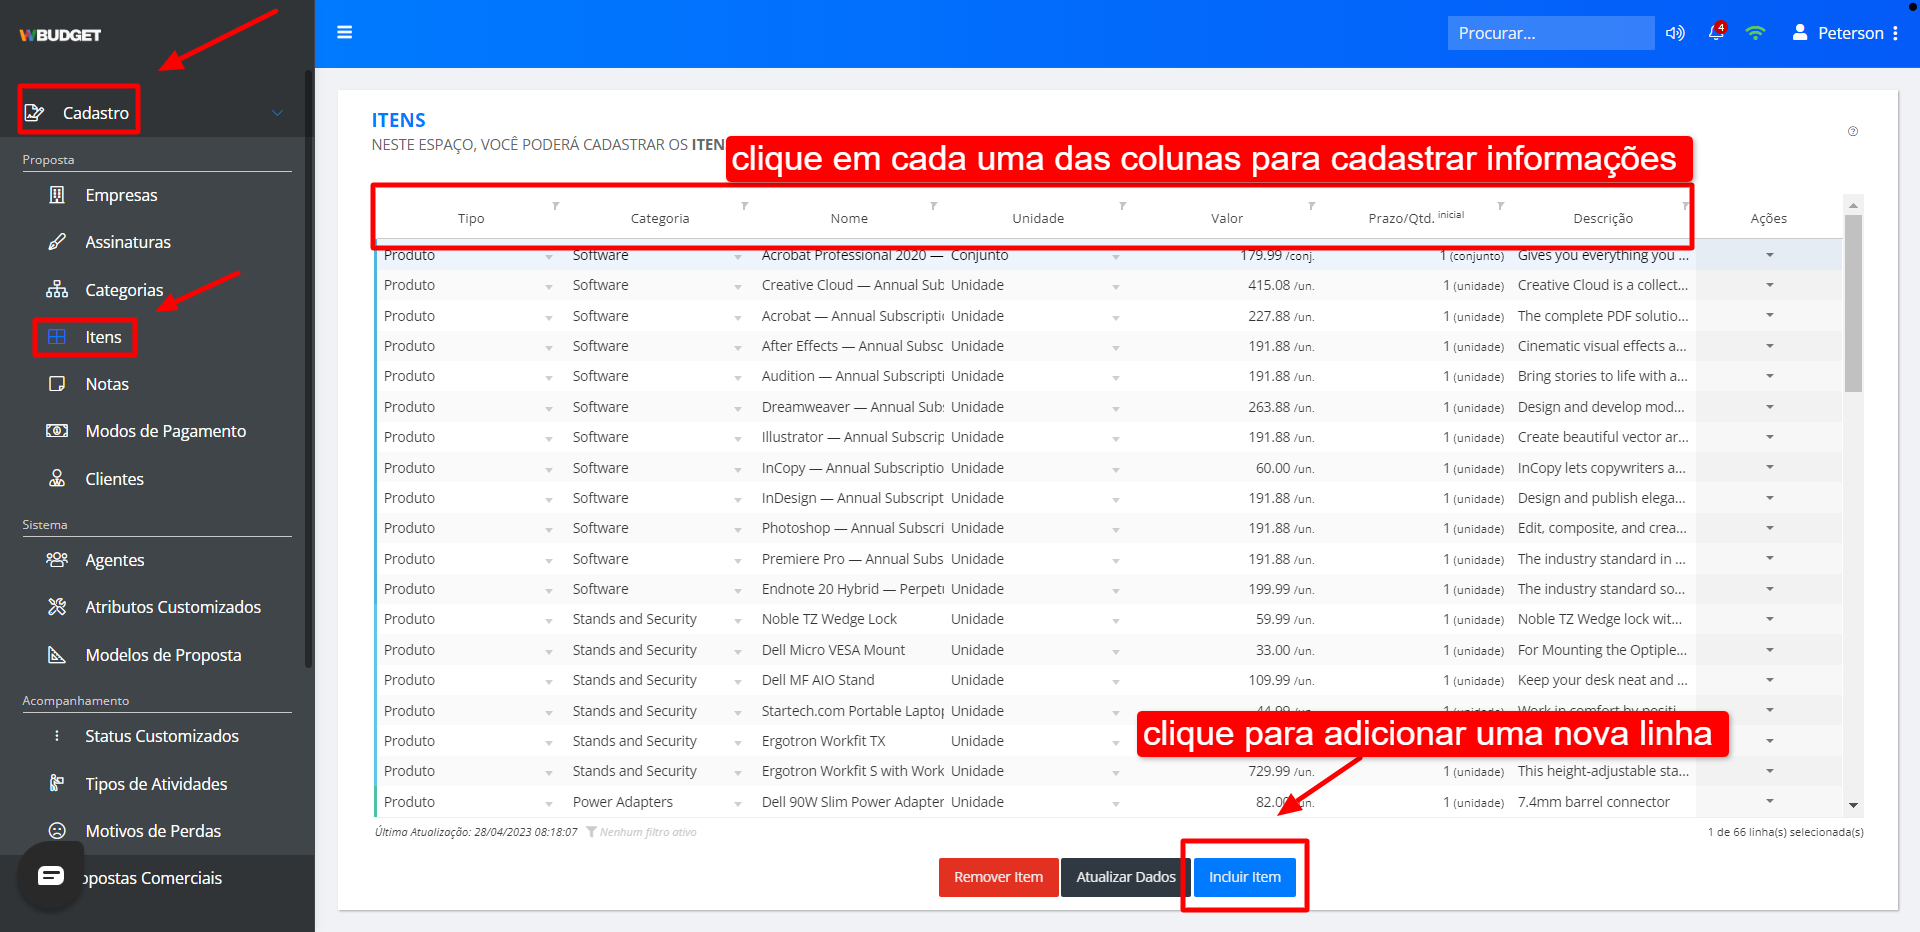The height and width of the screenshot is (932, 1920).
Task: Open the Categorias menu item
Action: coord(124,290)
